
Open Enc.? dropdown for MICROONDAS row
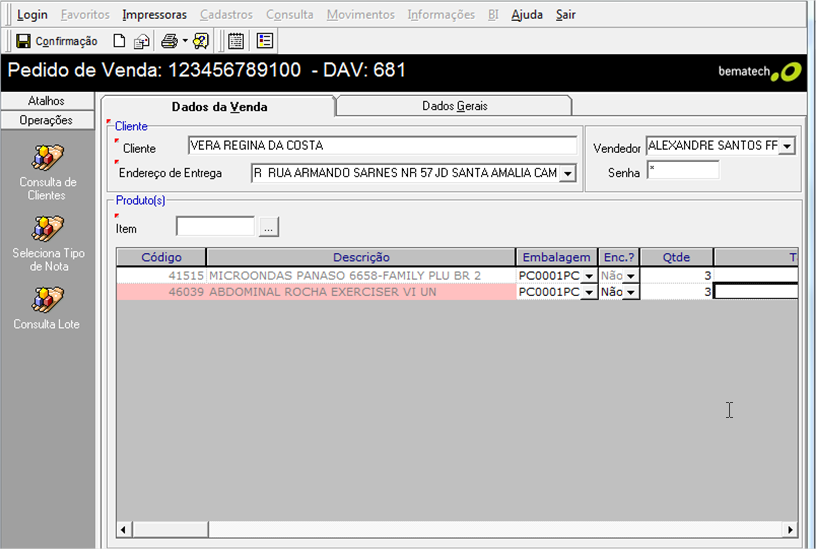click(x=630, y=276)
